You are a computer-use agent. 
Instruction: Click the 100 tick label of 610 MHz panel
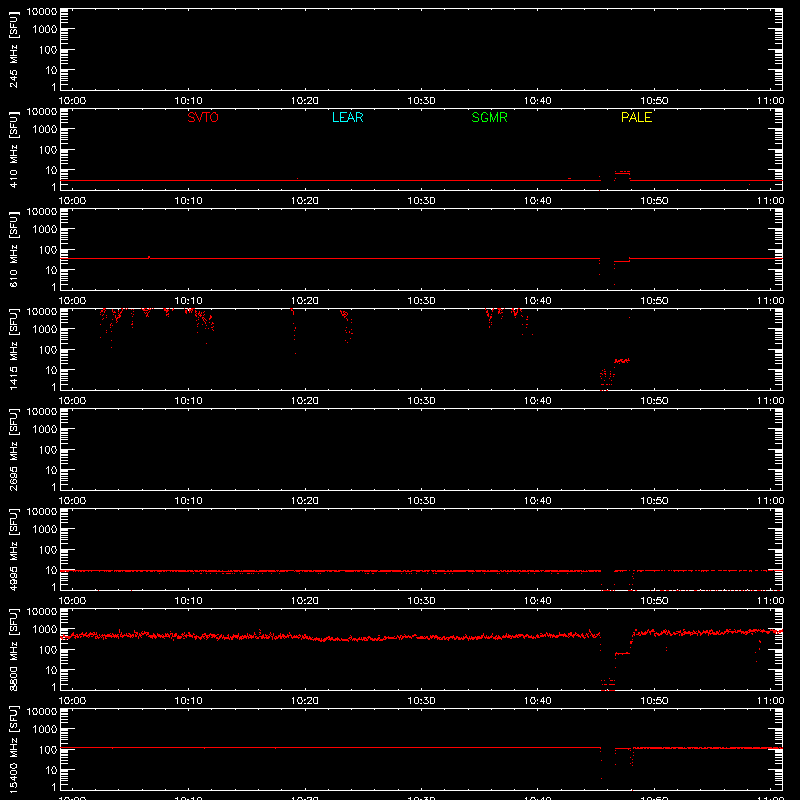click(x=48, y=250)
